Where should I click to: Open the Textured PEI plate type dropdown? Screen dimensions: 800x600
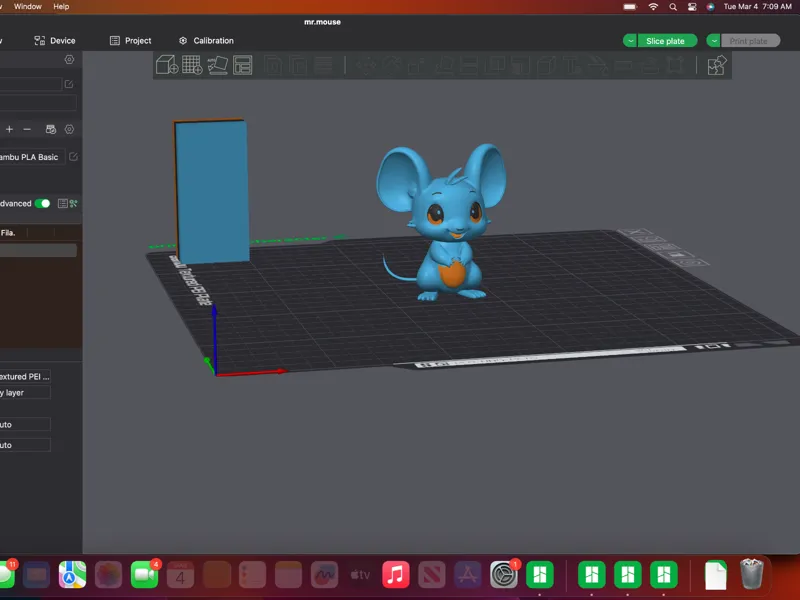25,377
